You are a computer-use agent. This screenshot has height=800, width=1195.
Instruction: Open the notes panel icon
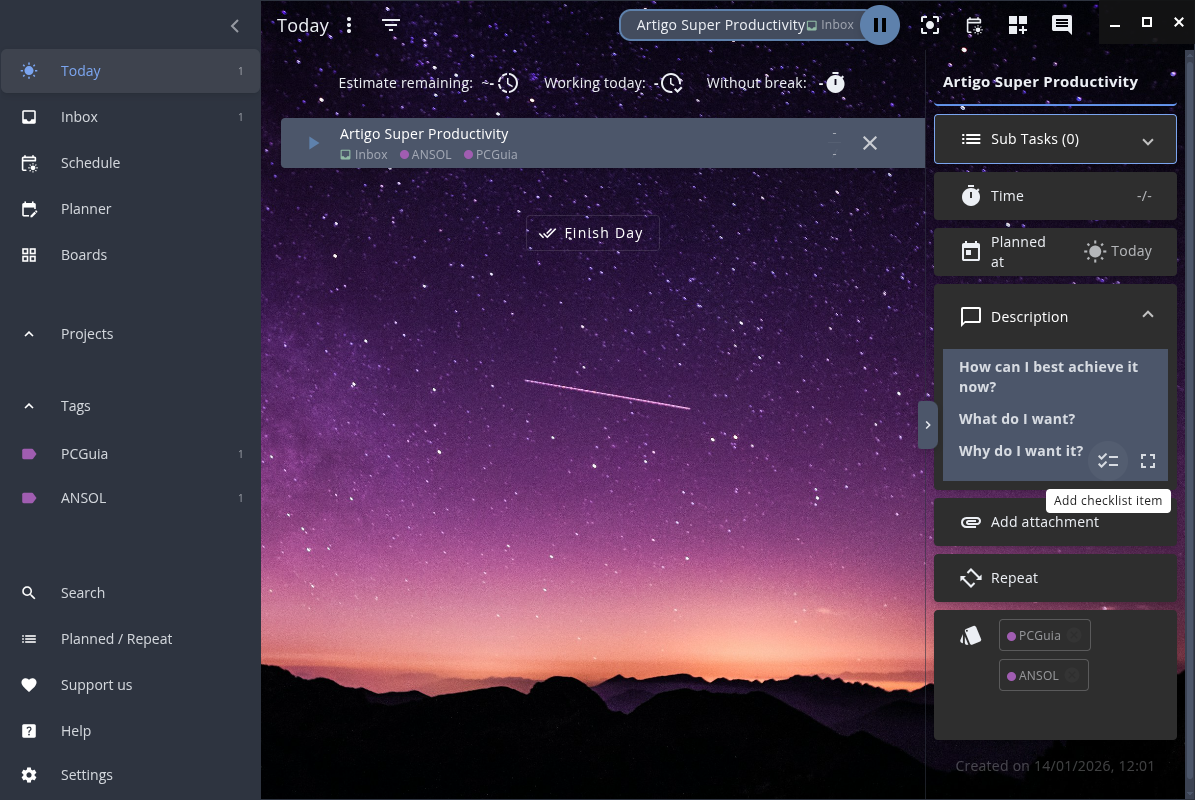tap(1062, 26)
